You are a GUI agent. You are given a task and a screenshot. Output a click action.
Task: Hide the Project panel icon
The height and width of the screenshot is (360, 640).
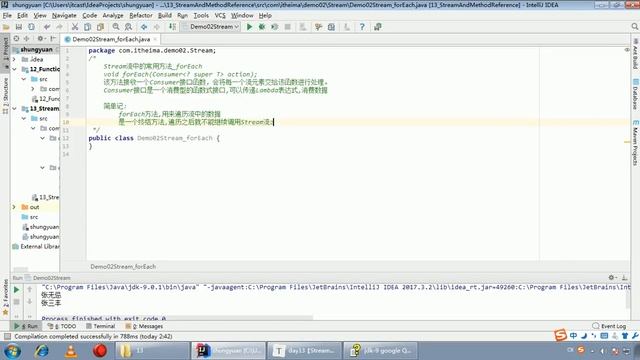[53, 38]
